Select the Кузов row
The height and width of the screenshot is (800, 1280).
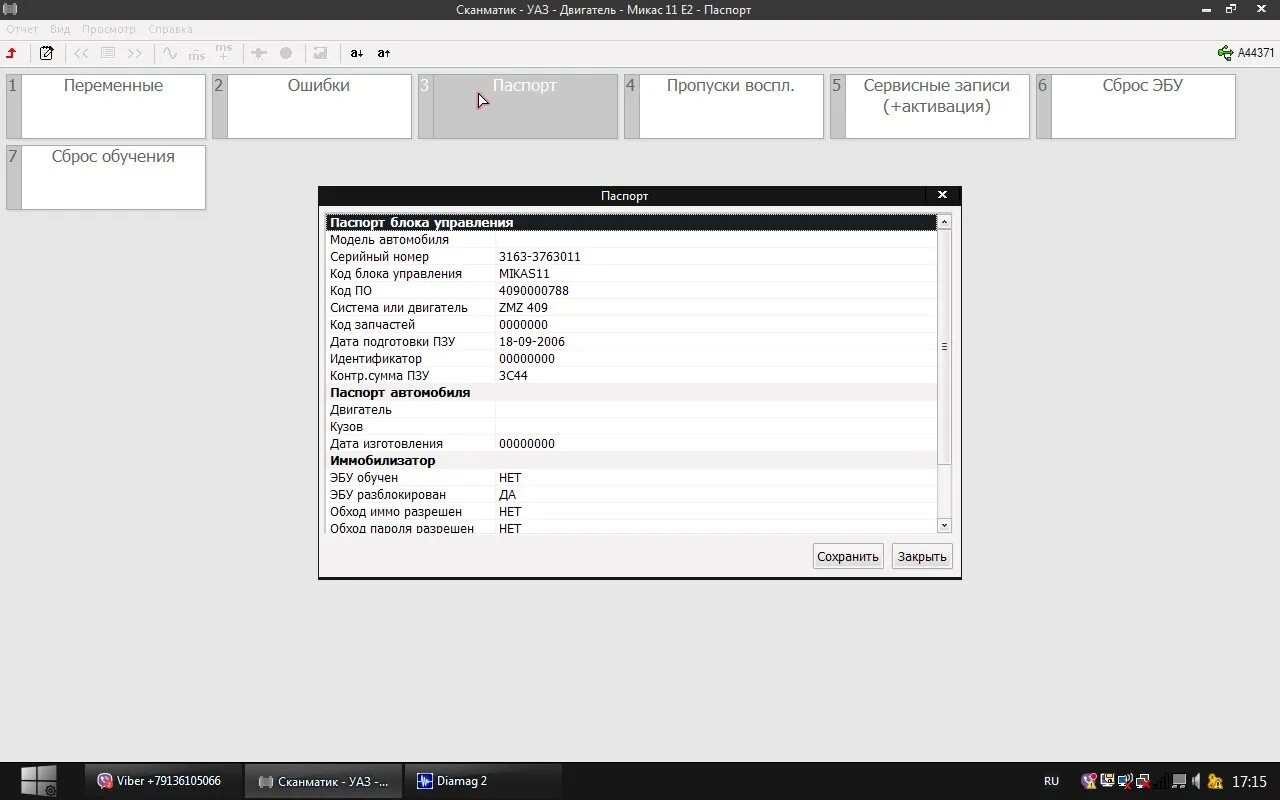pyautogui.click(x=632, y=427)
